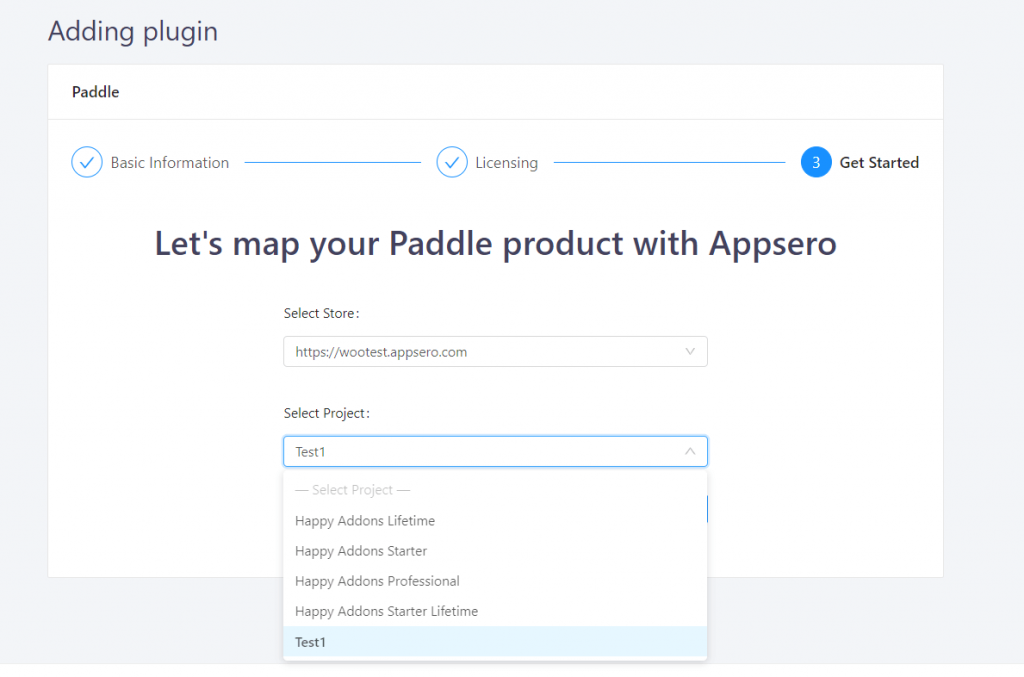Click the 'Adding plugin' page title

click(133, 31)
